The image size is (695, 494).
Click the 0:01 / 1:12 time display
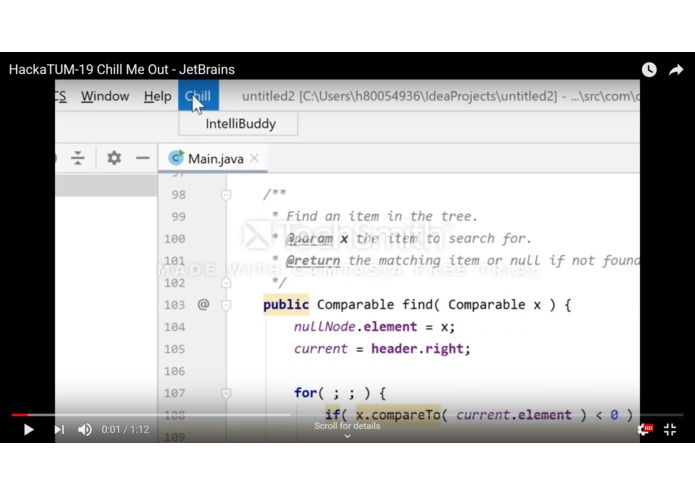[125, 429]
